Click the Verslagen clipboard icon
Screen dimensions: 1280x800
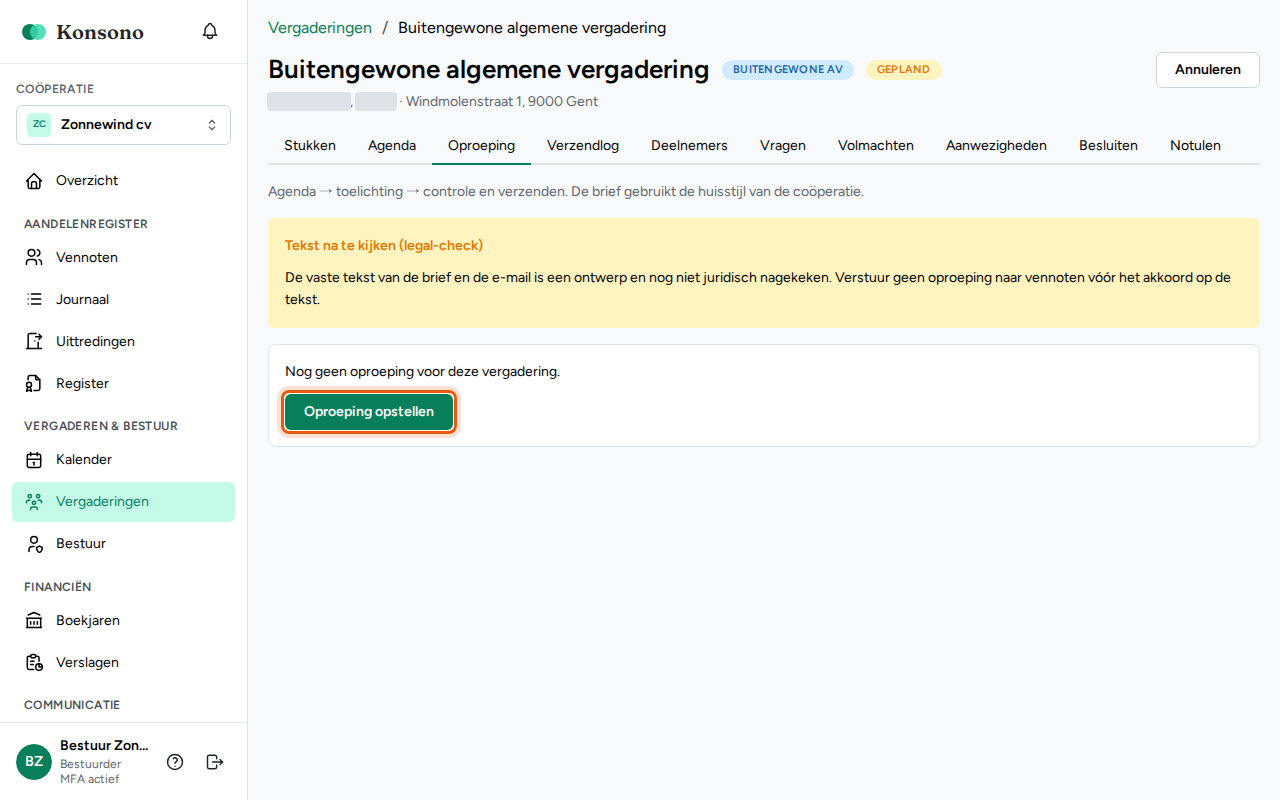(x=34, y=663)
